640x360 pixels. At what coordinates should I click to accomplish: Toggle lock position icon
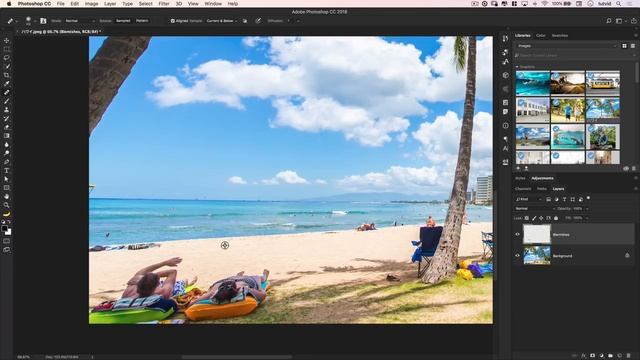point(541,218)
